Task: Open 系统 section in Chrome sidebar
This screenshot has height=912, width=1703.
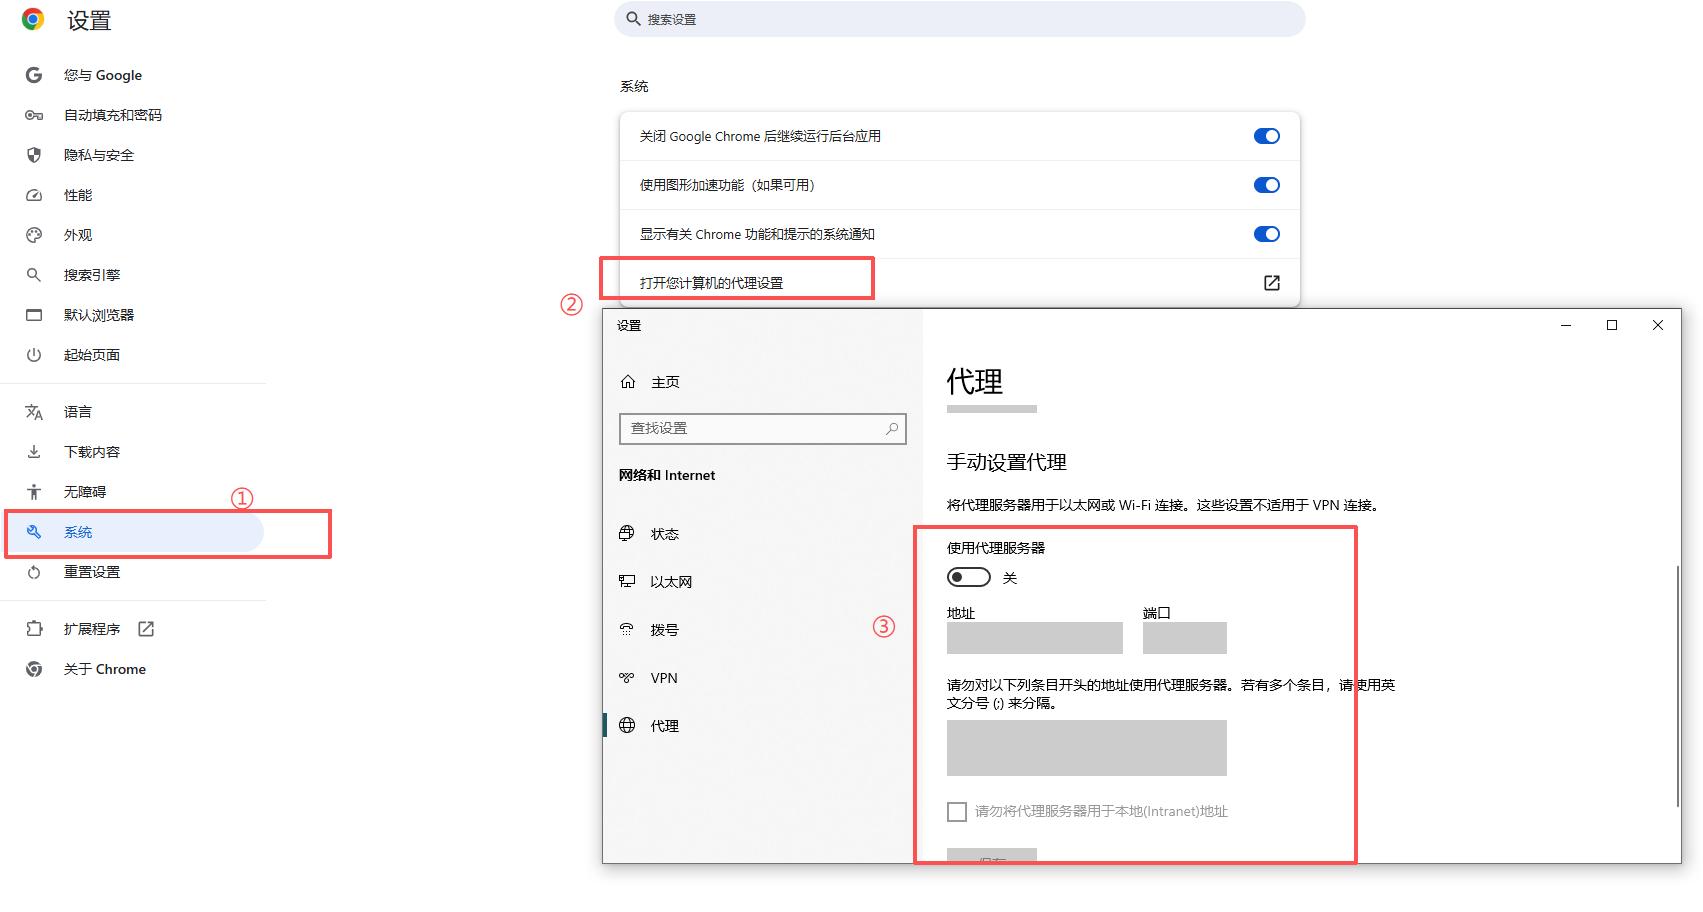Action: pos(79,532)
